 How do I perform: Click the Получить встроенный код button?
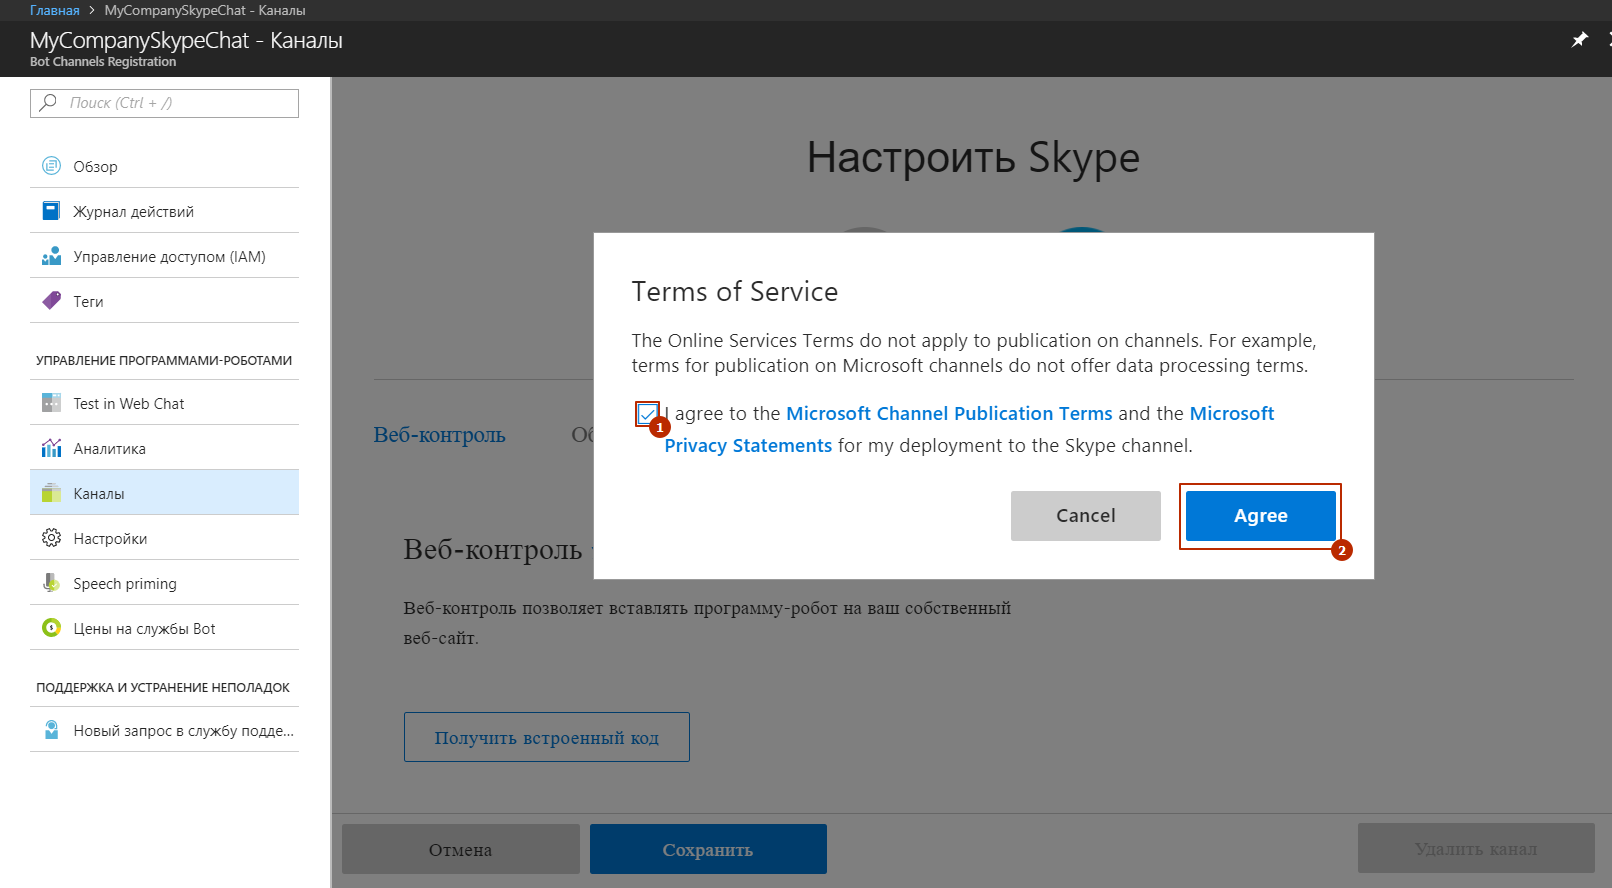tap(546, 737)
